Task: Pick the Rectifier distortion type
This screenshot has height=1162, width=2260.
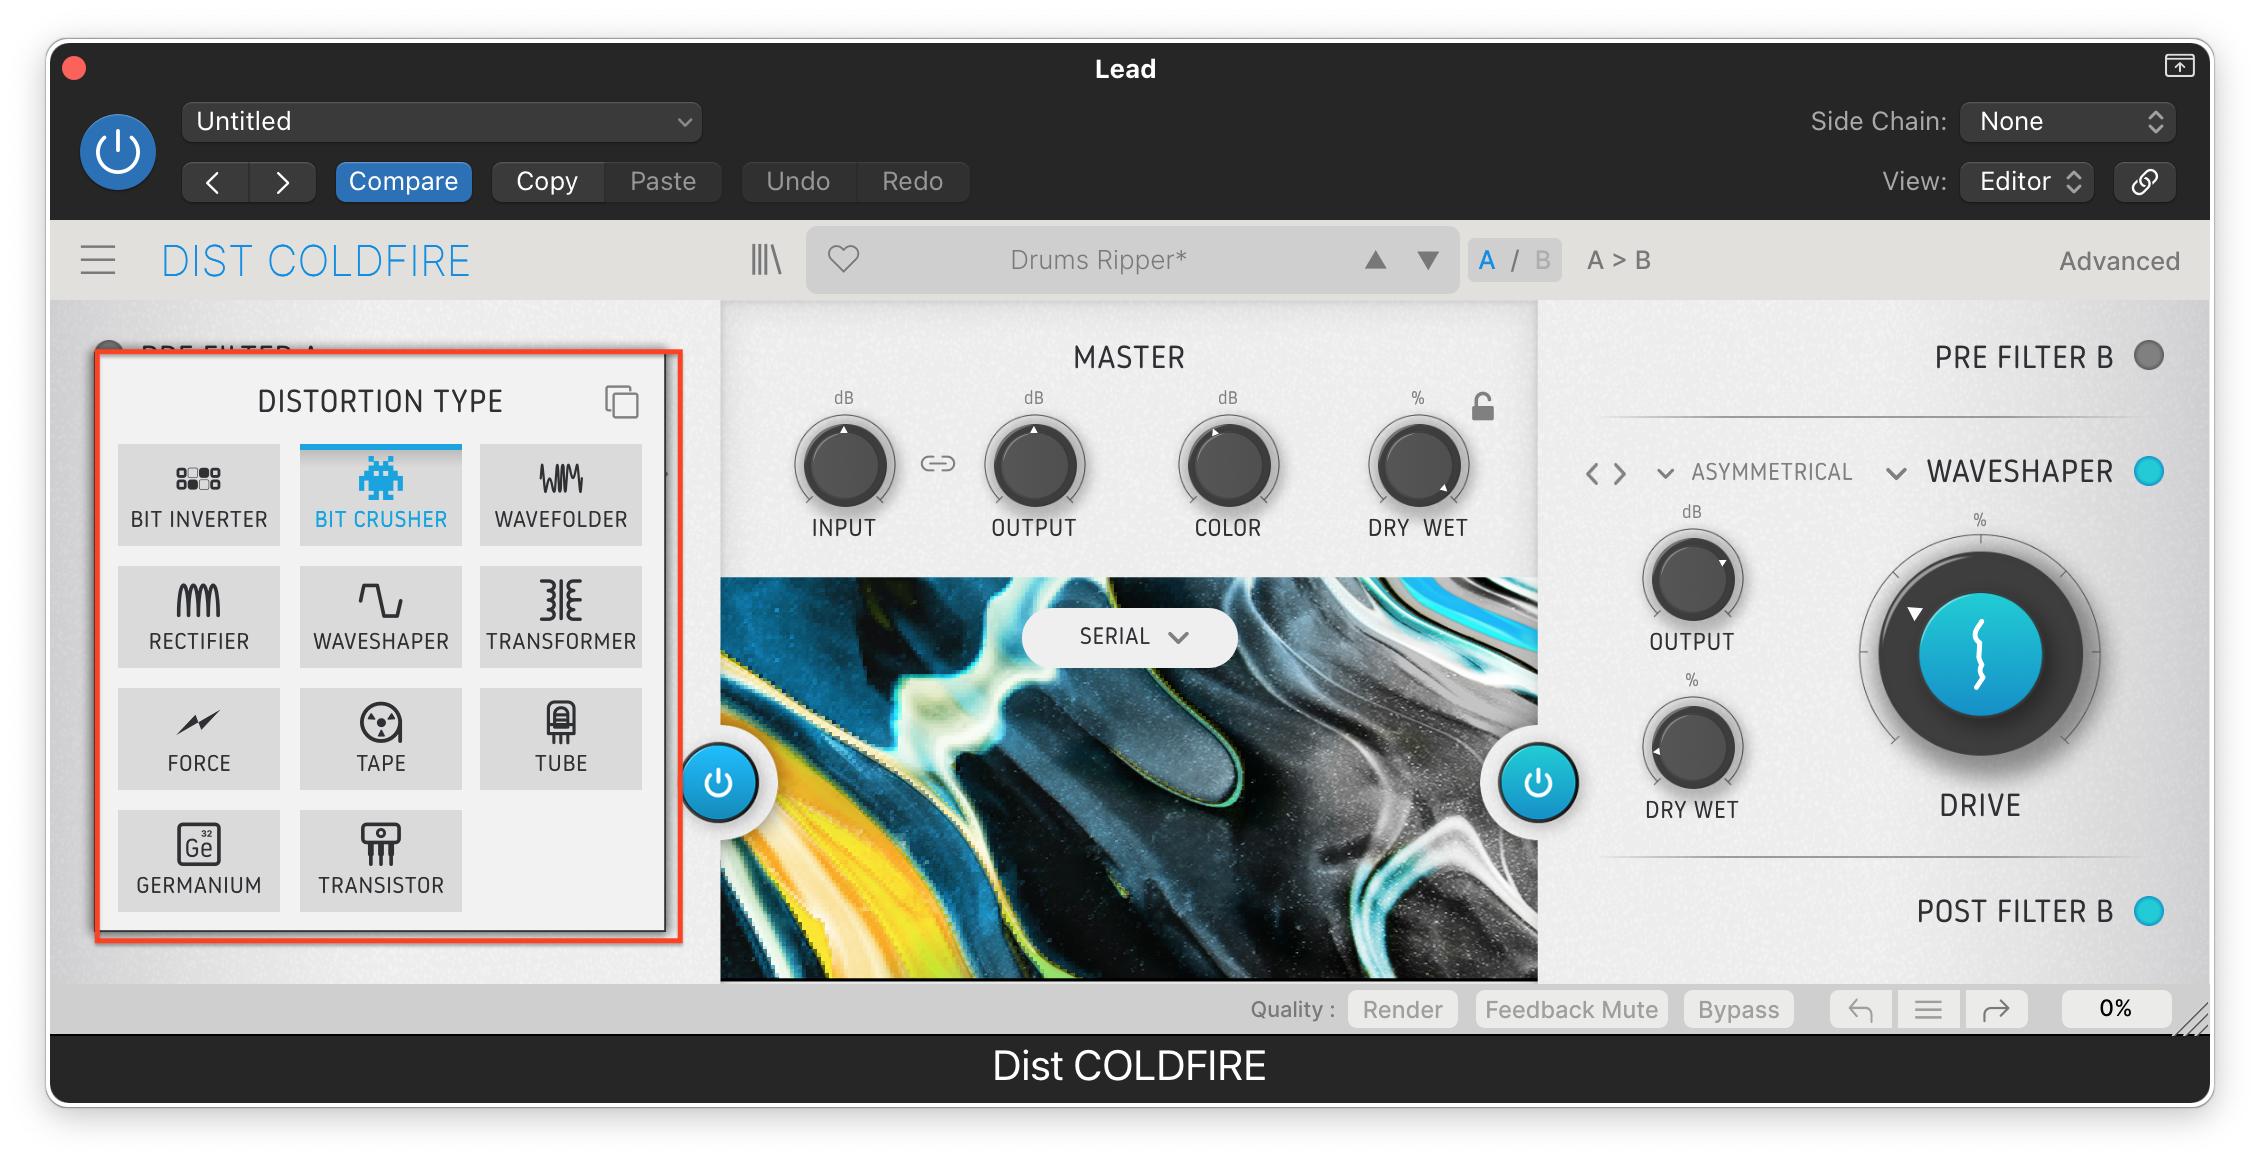Action: click(199, 617)
